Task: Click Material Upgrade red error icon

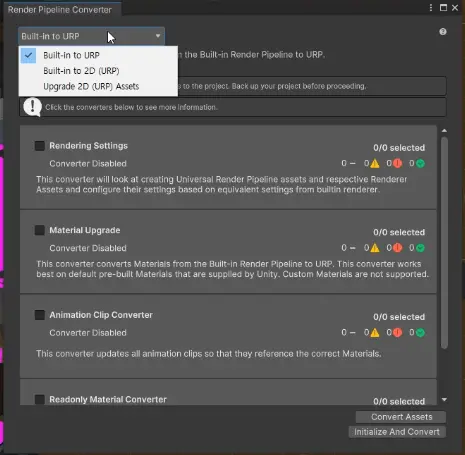Action: click(x=397, y=248)
